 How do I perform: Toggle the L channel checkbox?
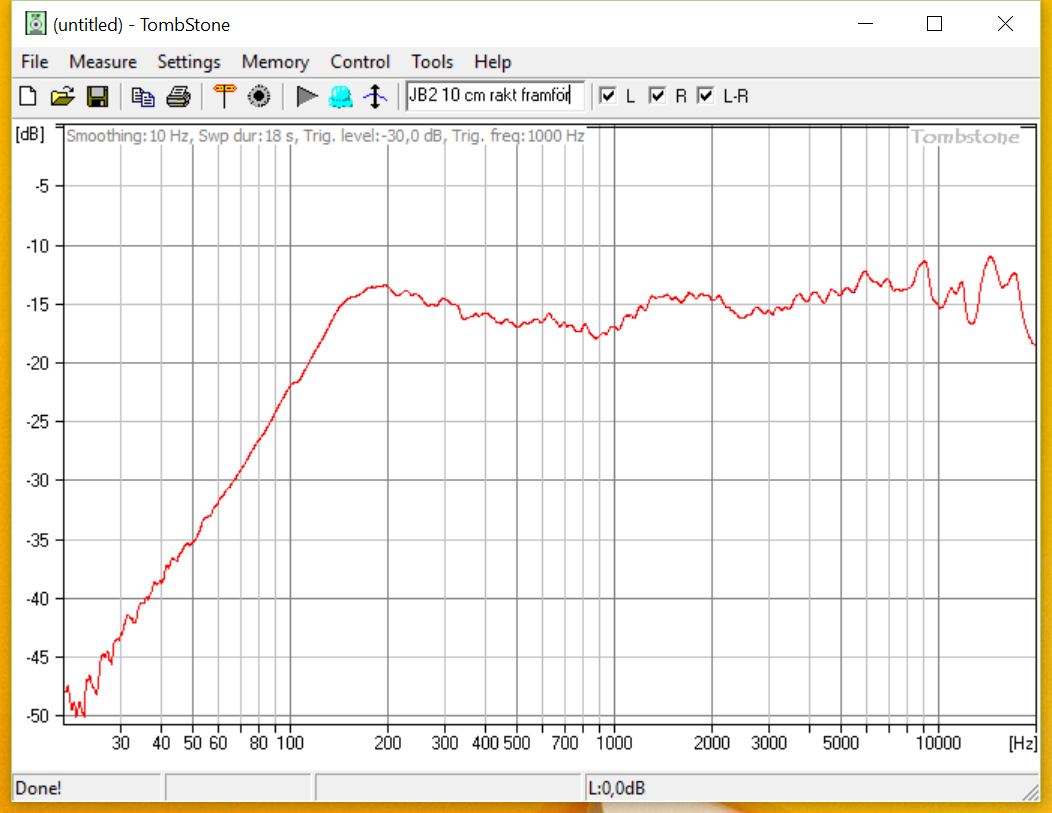[x=608, y=95]
